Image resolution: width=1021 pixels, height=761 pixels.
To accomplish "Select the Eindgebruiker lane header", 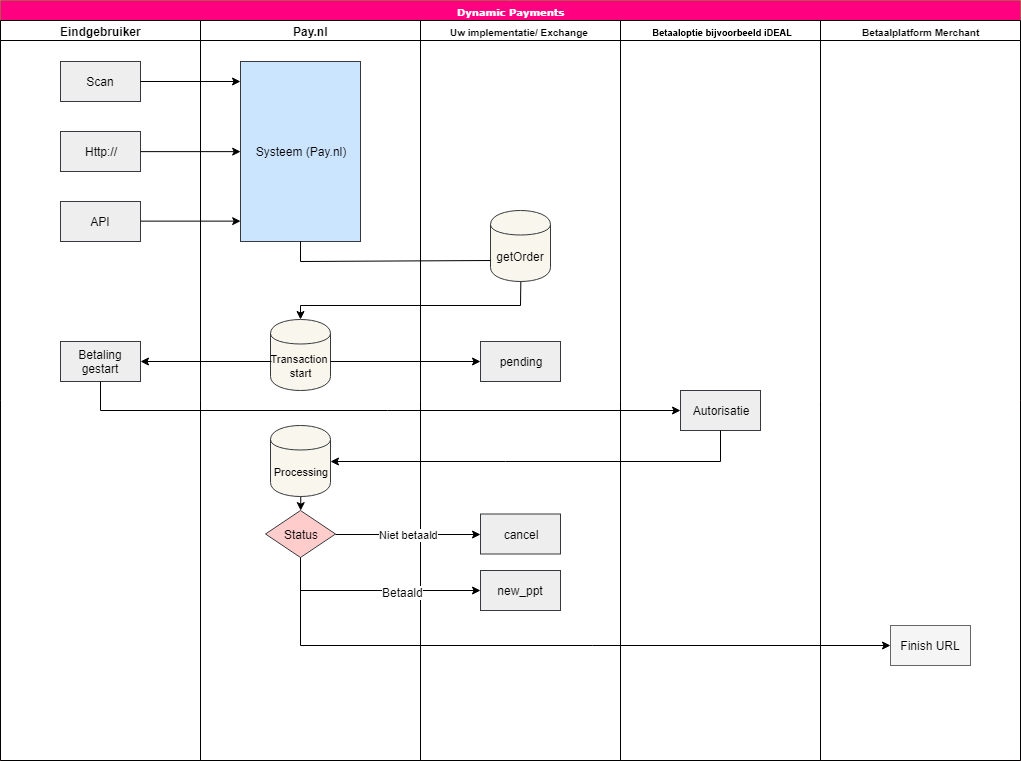I will tap(100, 32).
